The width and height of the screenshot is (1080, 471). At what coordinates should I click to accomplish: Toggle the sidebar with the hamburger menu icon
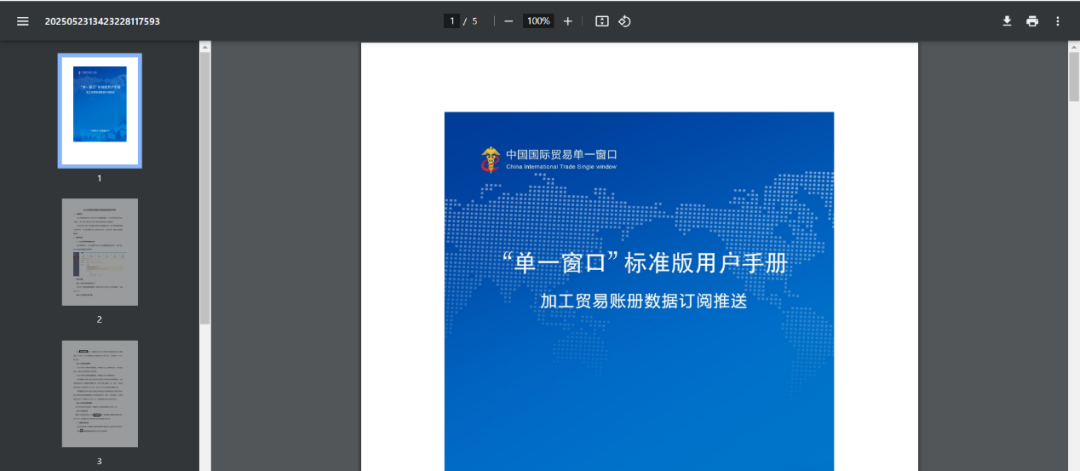pyautogui.click(x=23, y=21)
